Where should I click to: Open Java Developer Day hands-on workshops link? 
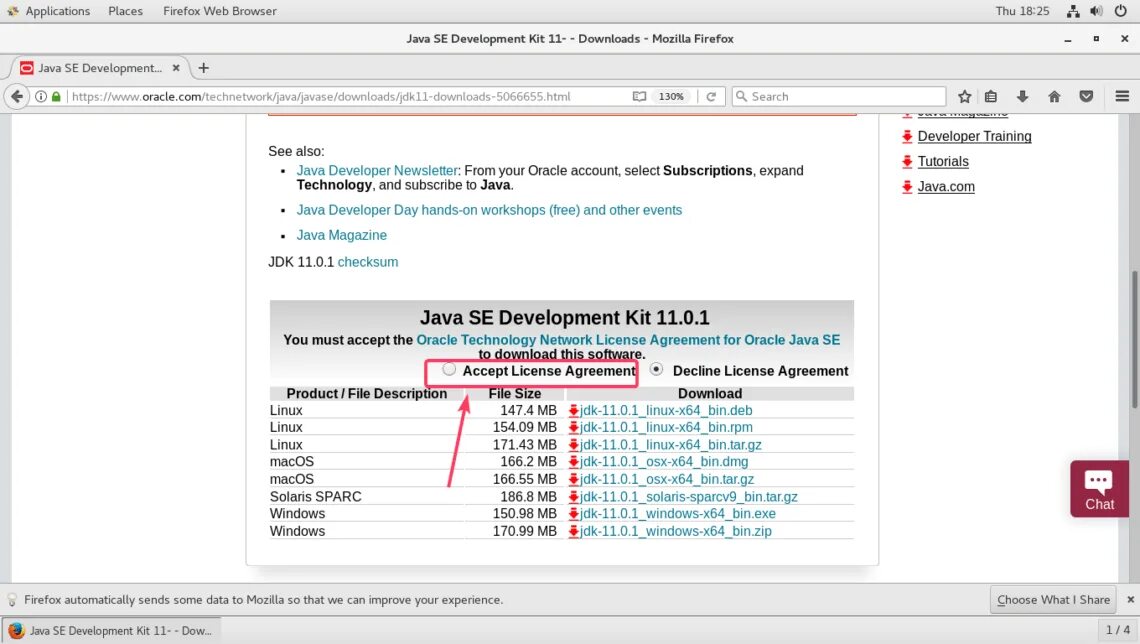489,210
